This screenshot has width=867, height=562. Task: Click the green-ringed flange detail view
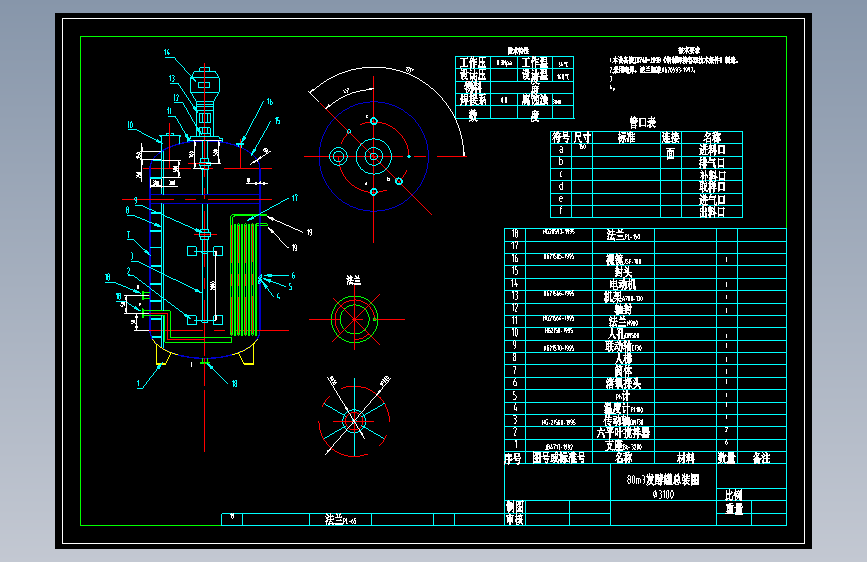click(x=354, y=319)
